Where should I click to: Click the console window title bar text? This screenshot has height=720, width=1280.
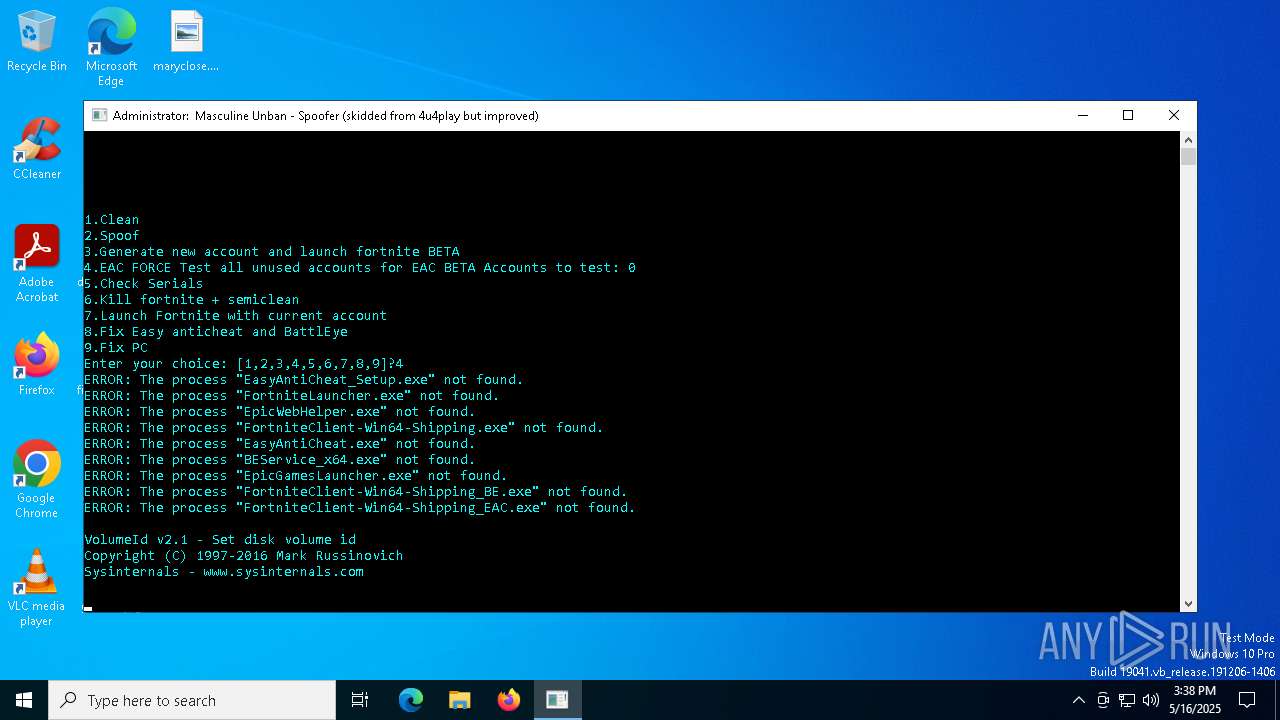point(325,116)
